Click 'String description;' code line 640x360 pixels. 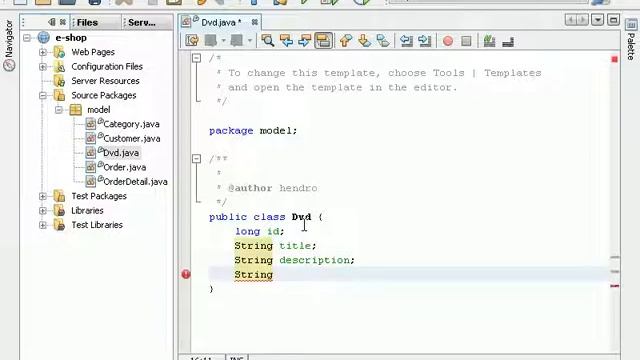[x=295, y=260]
